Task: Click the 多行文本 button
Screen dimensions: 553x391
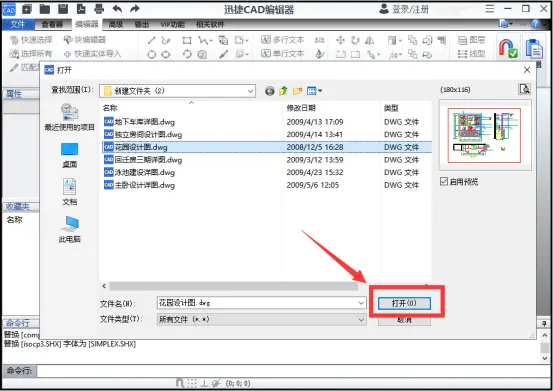Action: (282, 40)
